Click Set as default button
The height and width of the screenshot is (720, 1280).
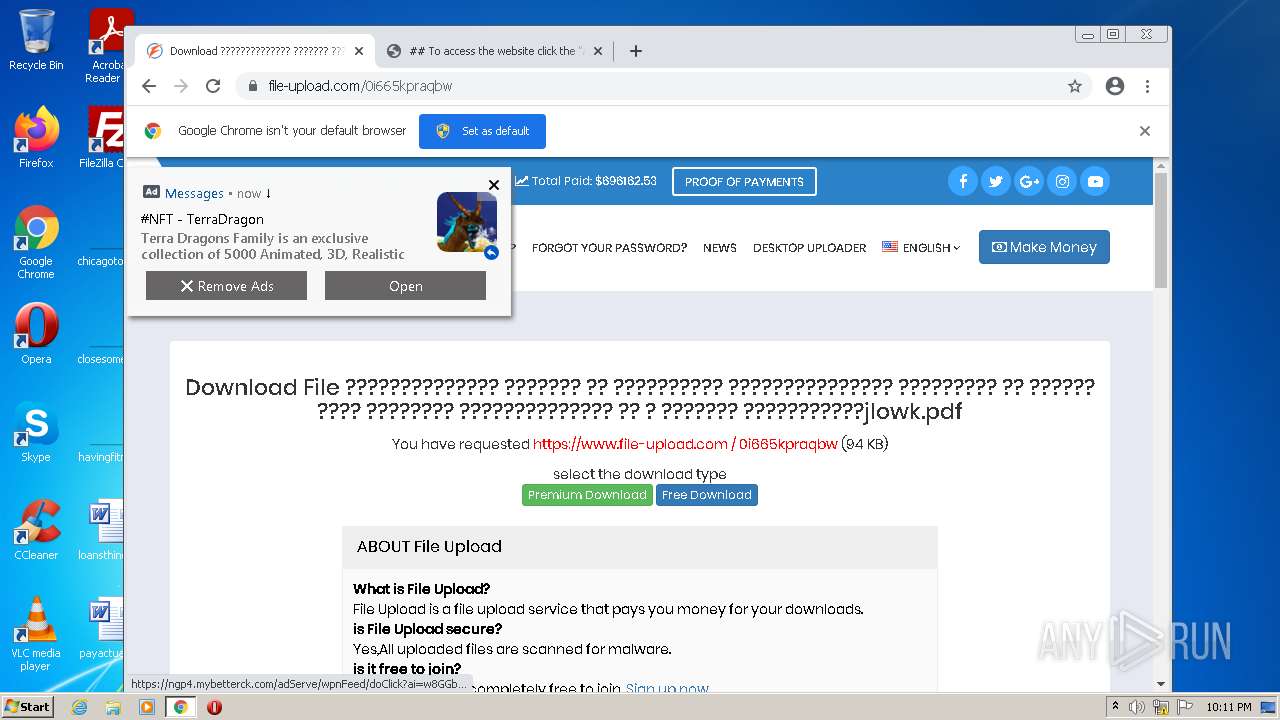pyautogui.click(x=482, y=131)
